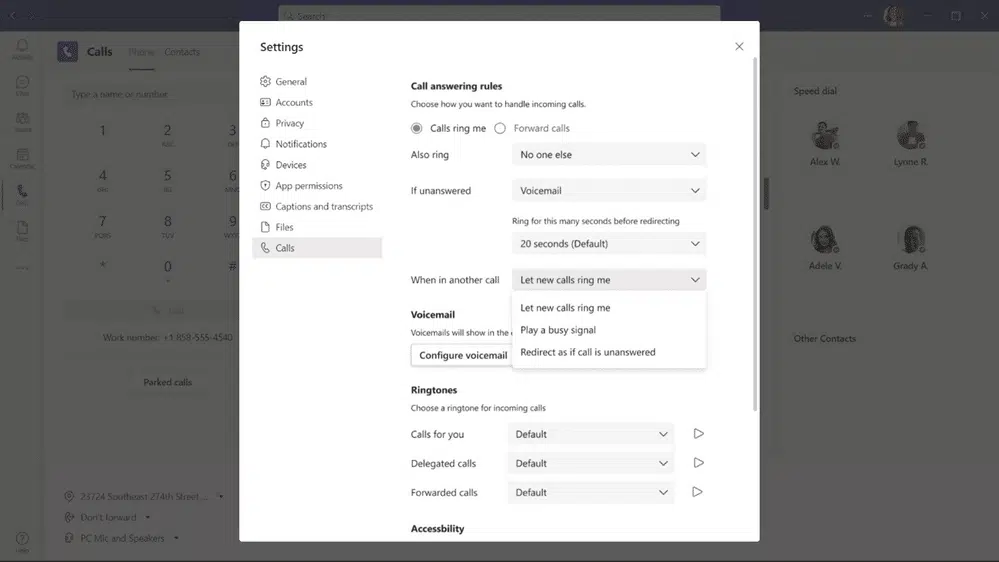Dial digit 5 on the keypad
This screenshot has width=999, height=562.
[168, 178]
